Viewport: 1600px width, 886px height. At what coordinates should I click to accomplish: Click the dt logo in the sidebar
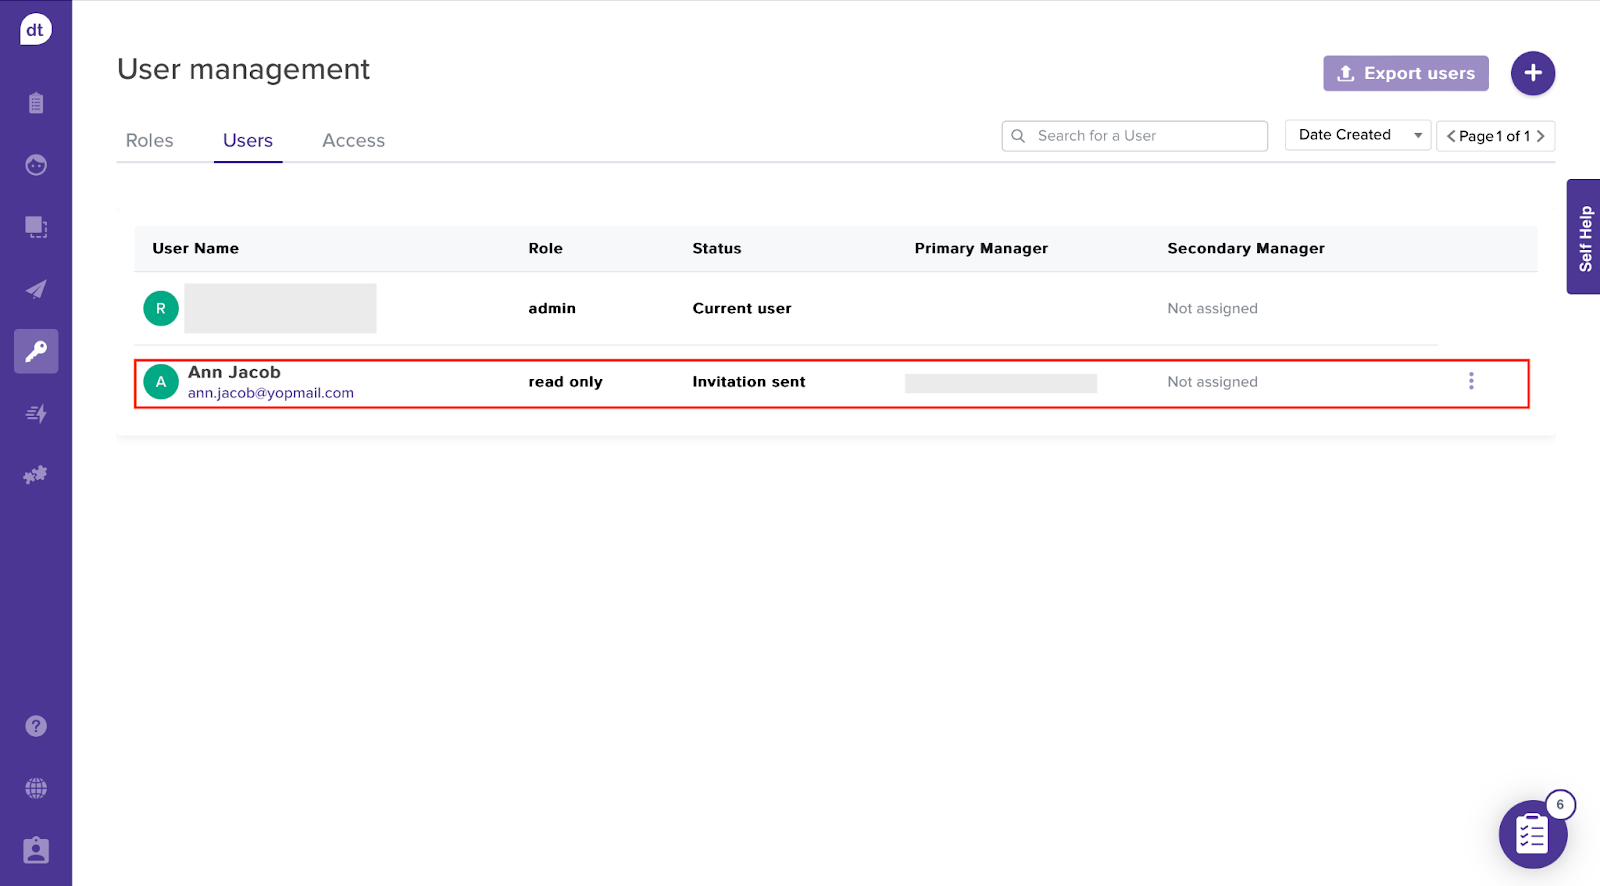pyautogui.click(x=35, y=29)
